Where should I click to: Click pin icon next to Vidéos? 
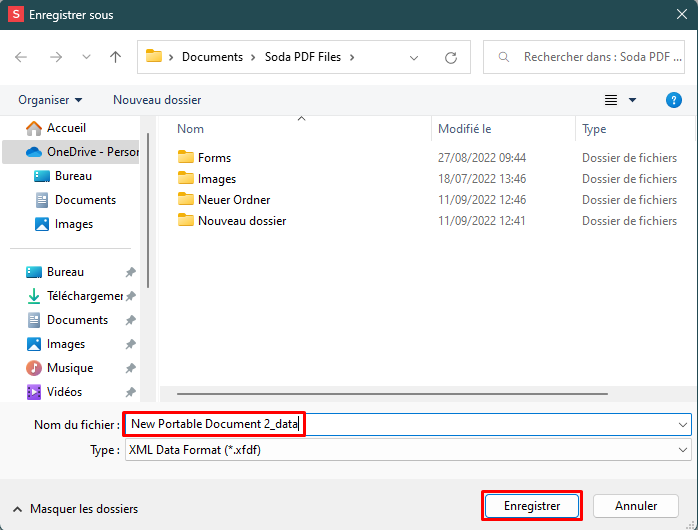[130, 392]
